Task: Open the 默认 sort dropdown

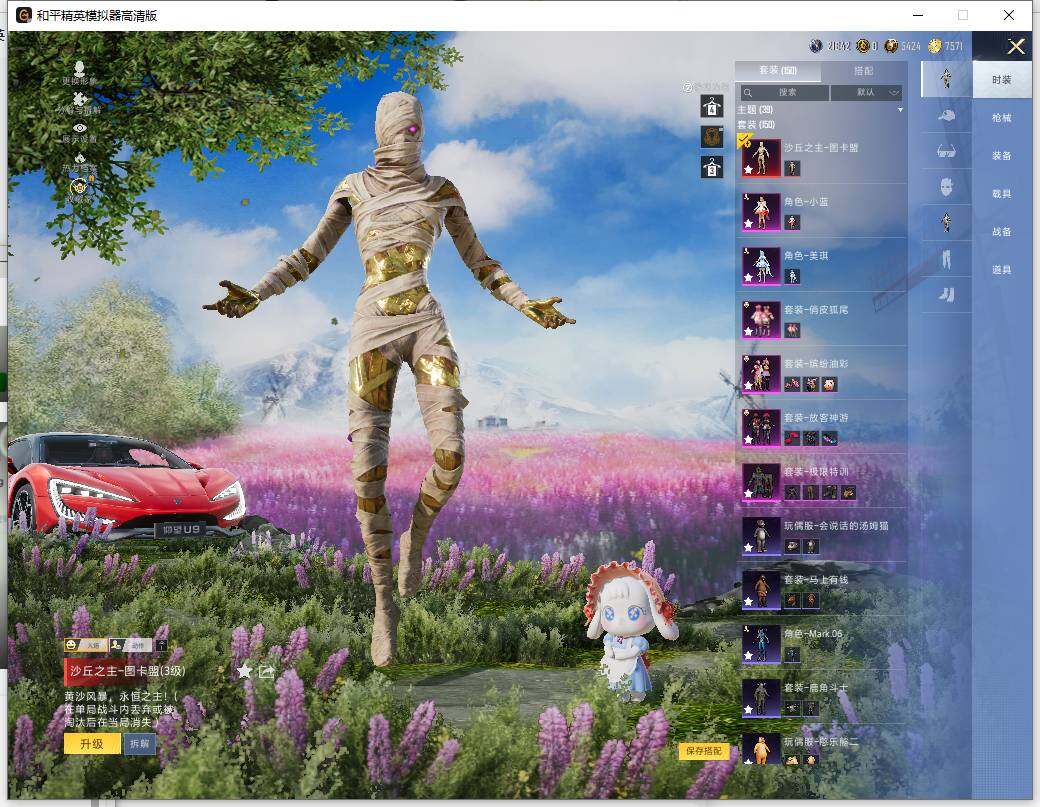Action: [866, 93]
